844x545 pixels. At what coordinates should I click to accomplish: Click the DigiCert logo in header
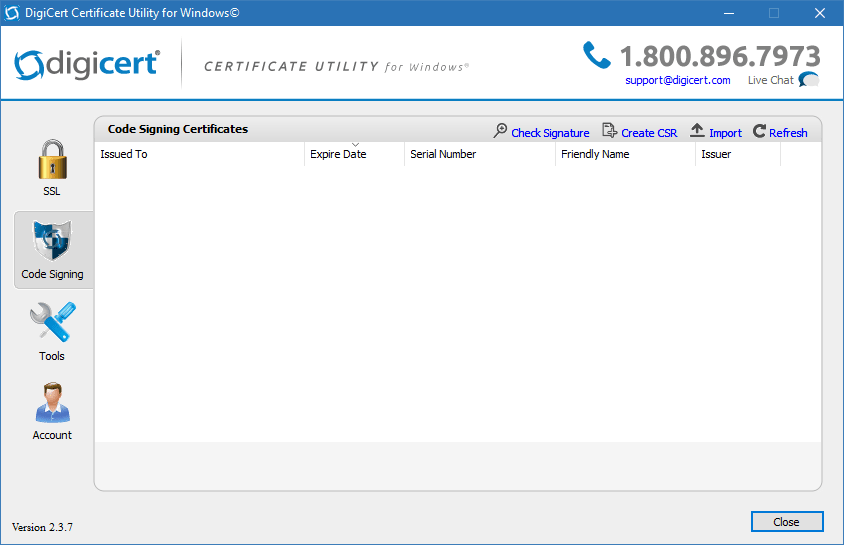coord(87,65)
